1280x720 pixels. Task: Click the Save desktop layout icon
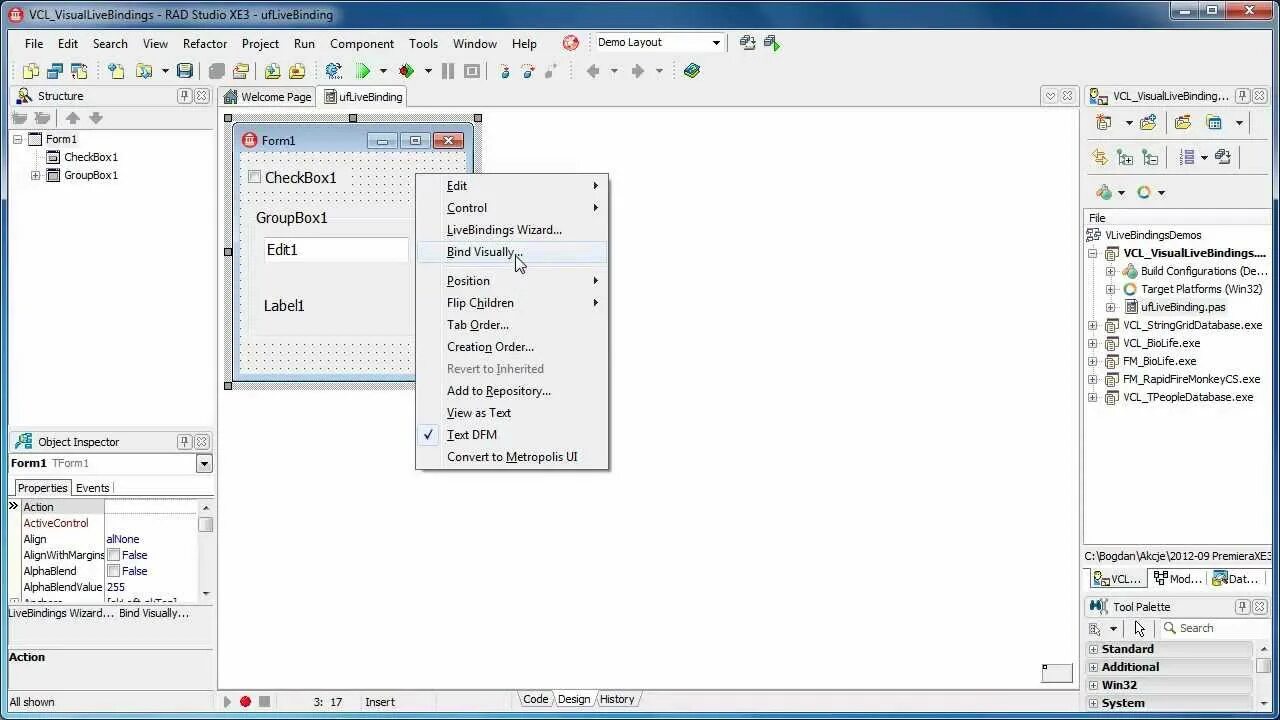[747, 42]
